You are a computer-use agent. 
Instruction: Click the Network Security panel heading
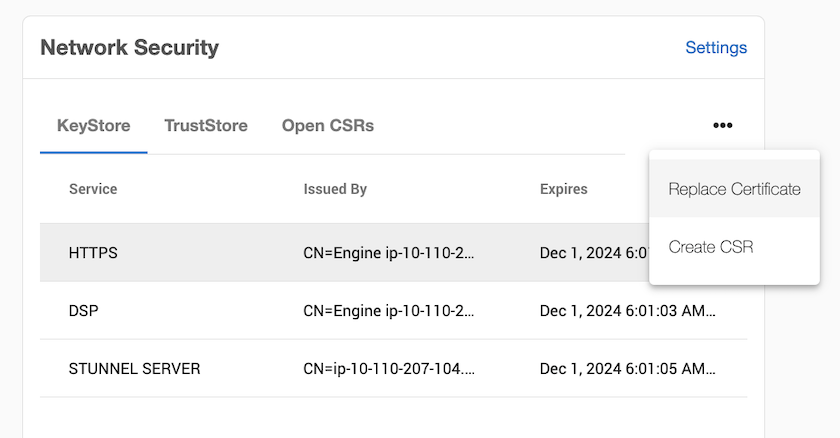(129, 47)
